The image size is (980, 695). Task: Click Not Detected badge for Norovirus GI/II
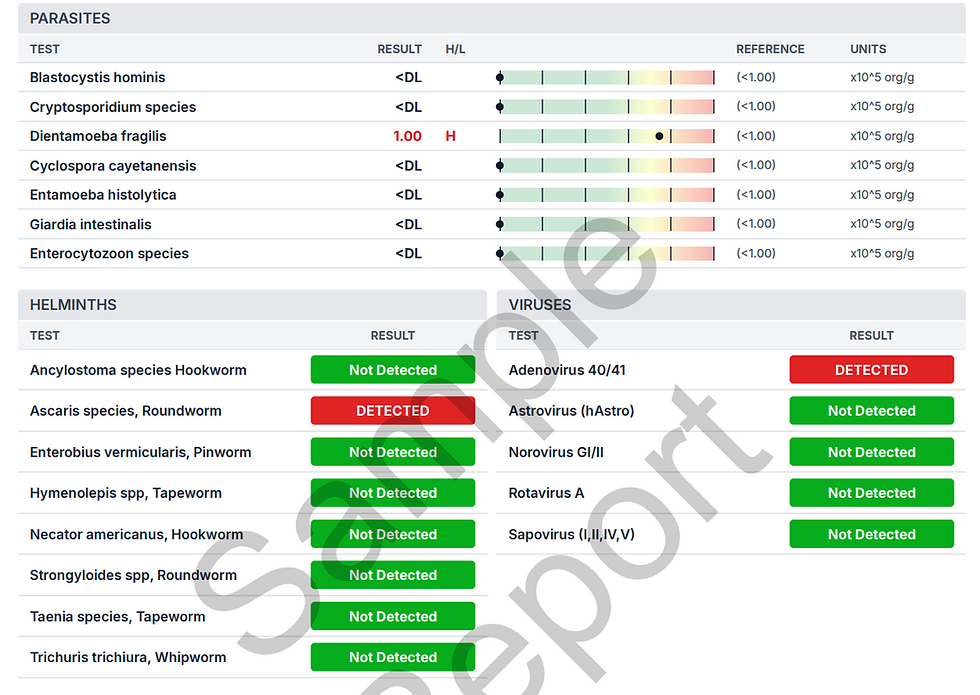click(x=872, y=452)
